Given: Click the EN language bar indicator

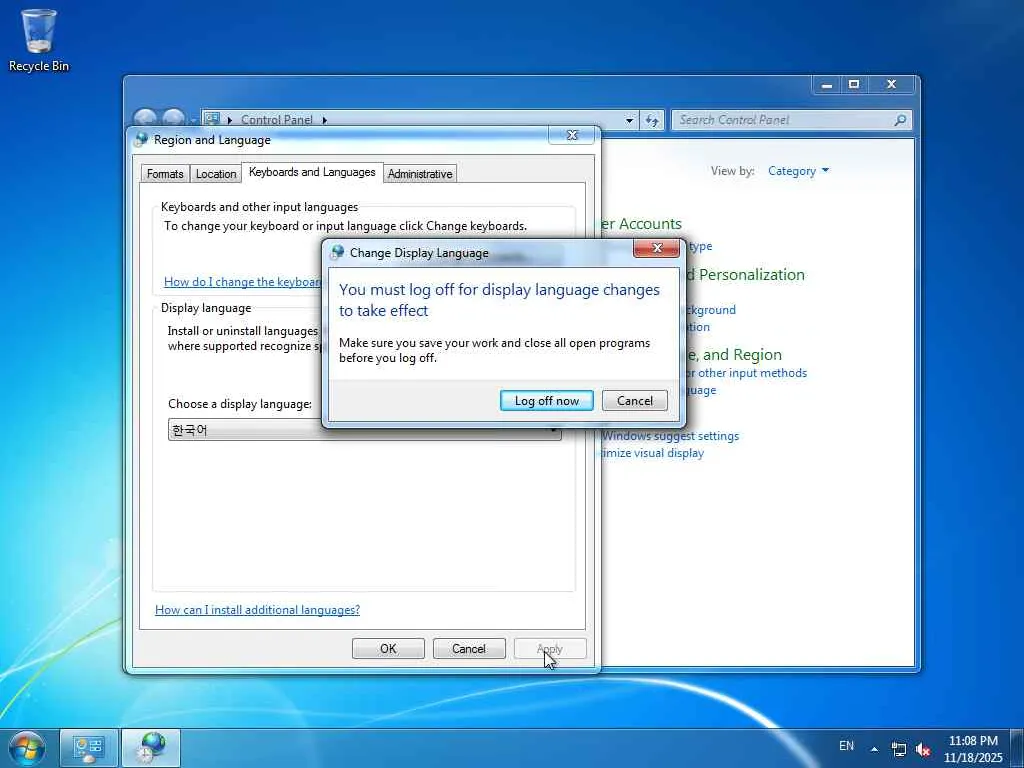Looking at the screenshot, I should [x=846, y=746].
